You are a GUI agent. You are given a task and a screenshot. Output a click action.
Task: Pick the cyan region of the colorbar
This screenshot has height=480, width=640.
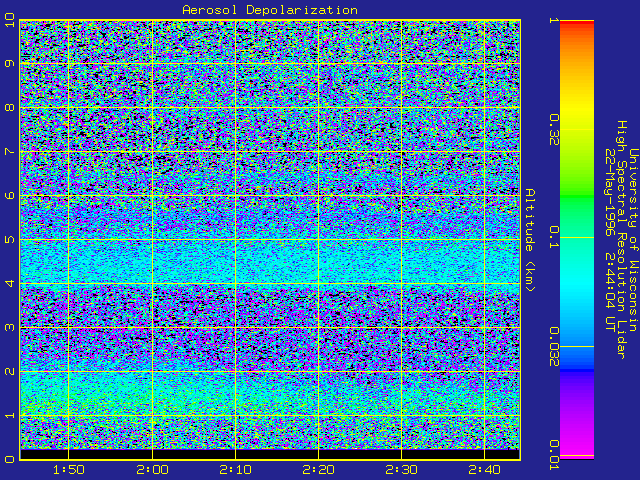(x=577, y=282)
